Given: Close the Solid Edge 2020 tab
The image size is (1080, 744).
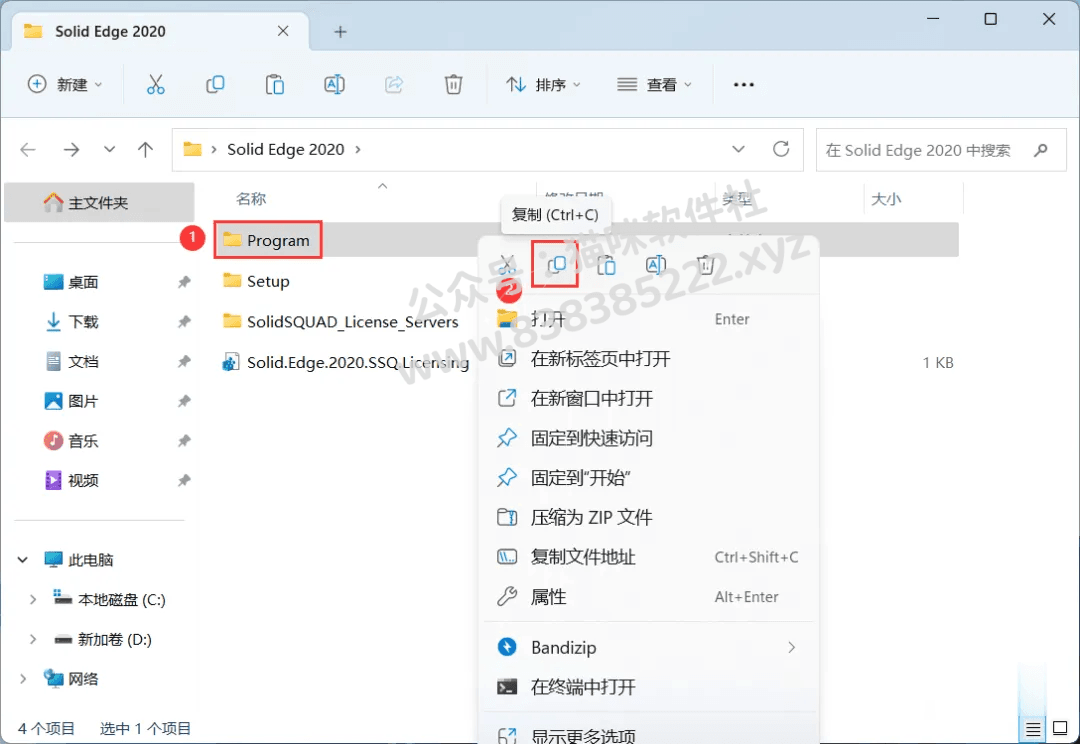Looking at the screenshot, I should tap(283, 31).
